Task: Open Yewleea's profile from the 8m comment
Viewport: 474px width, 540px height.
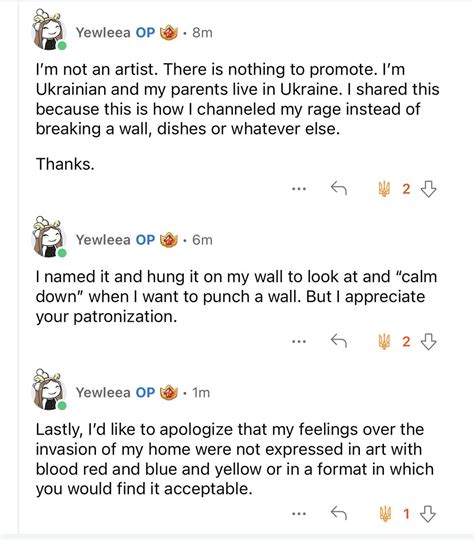Action: click(103, 33)
